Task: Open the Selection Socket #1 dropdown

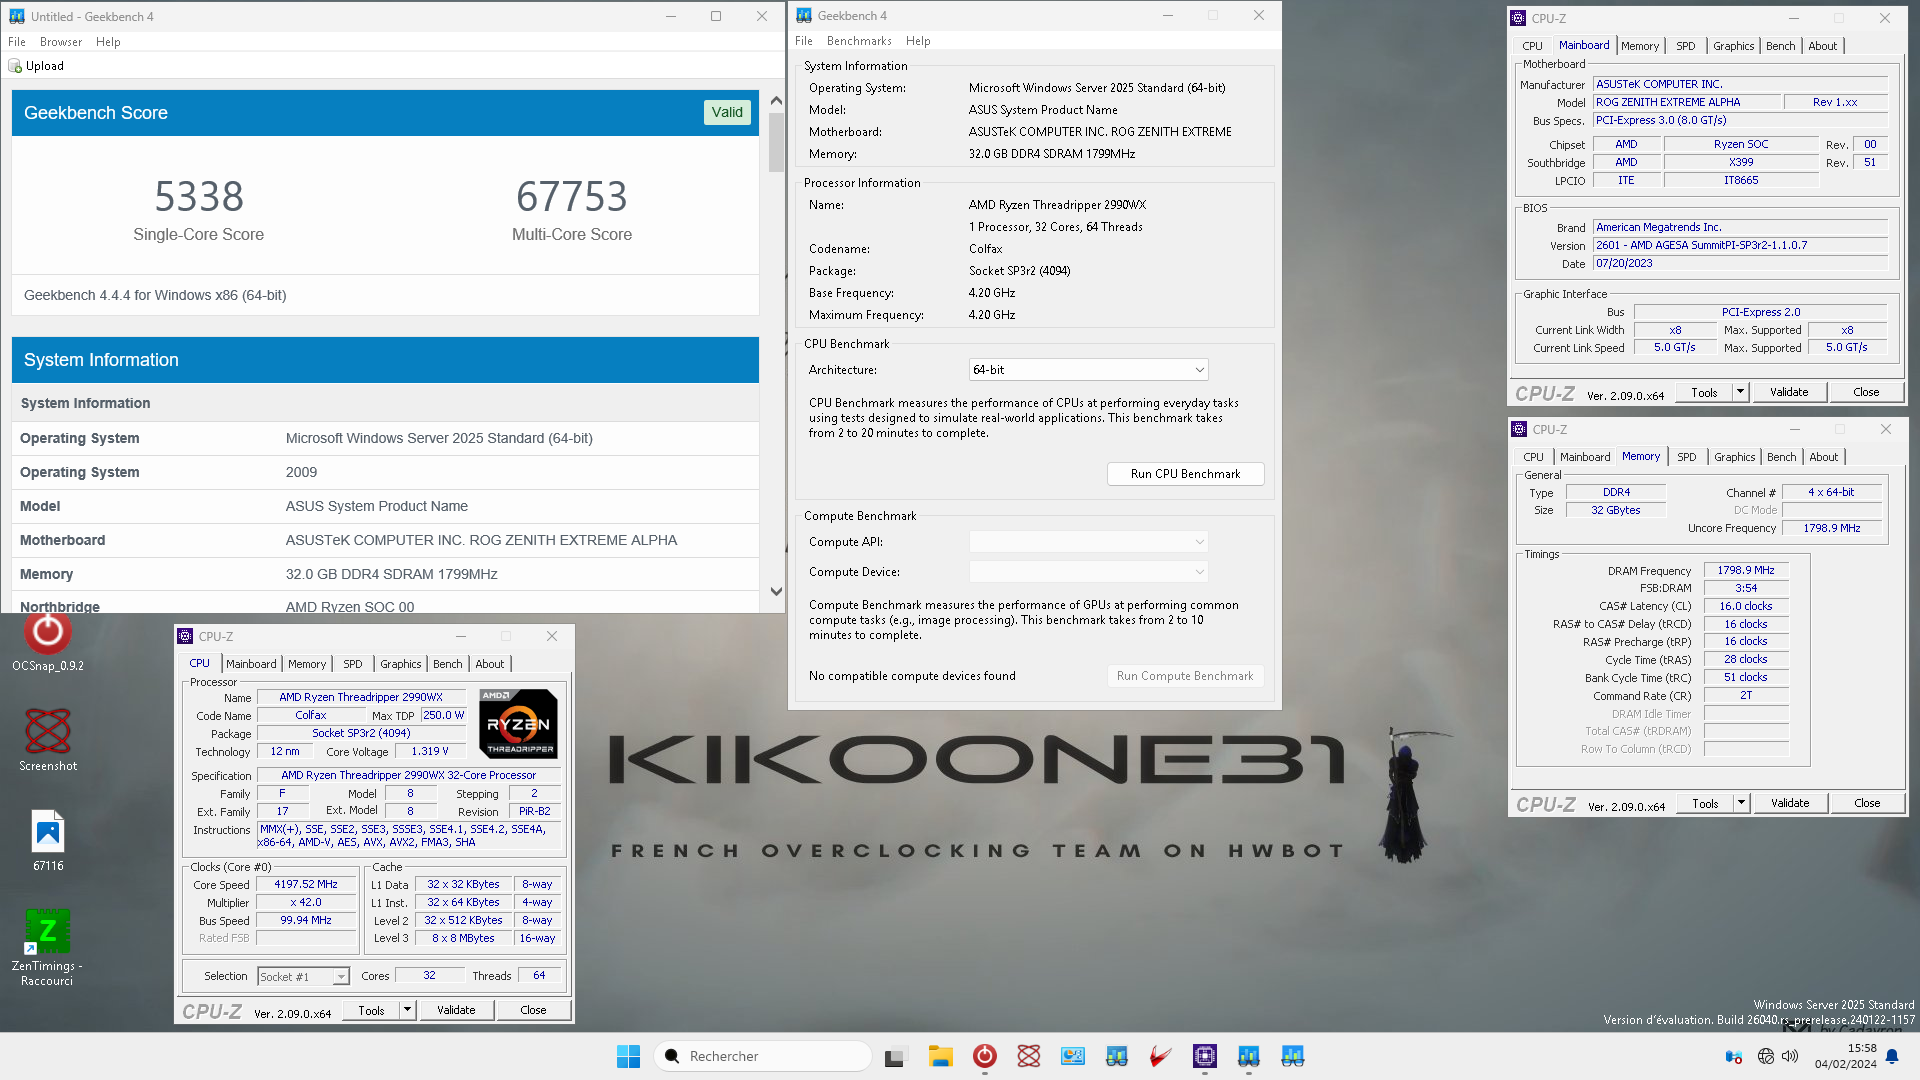Action: (303, 977)
